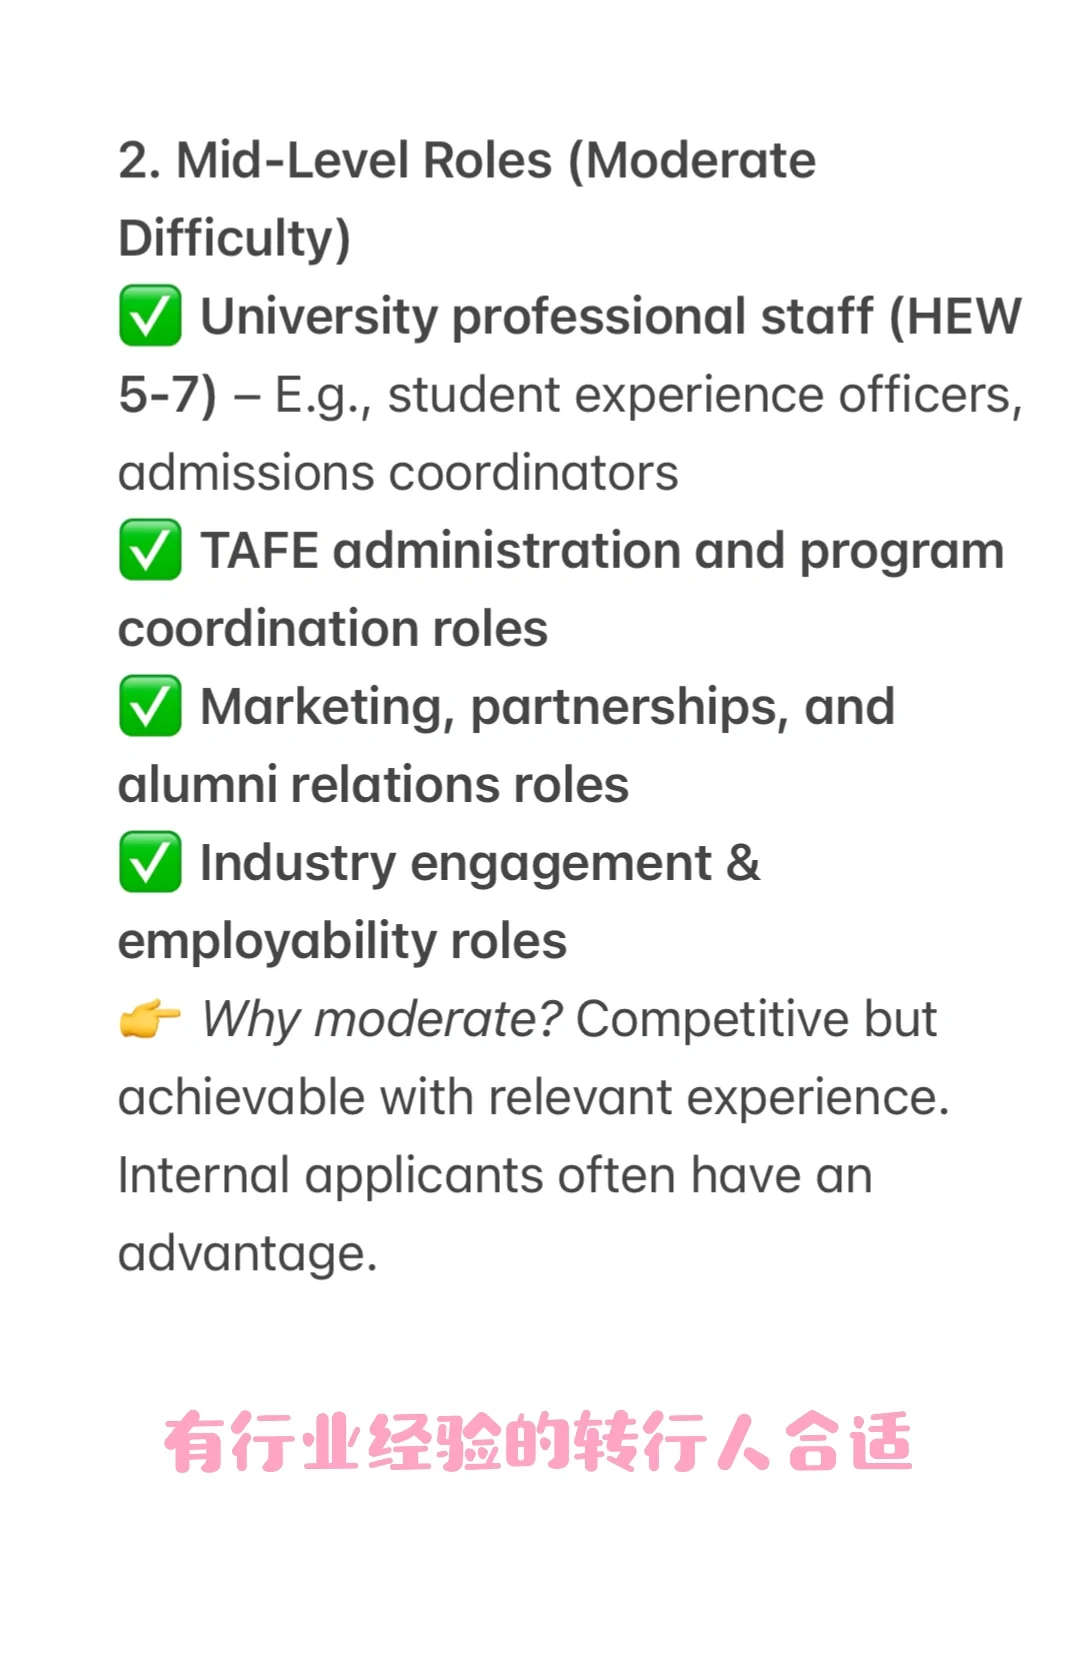This screenshot has width=1075, height=1672.
Task: Click the words employability roles
Action: click(343, 942)
